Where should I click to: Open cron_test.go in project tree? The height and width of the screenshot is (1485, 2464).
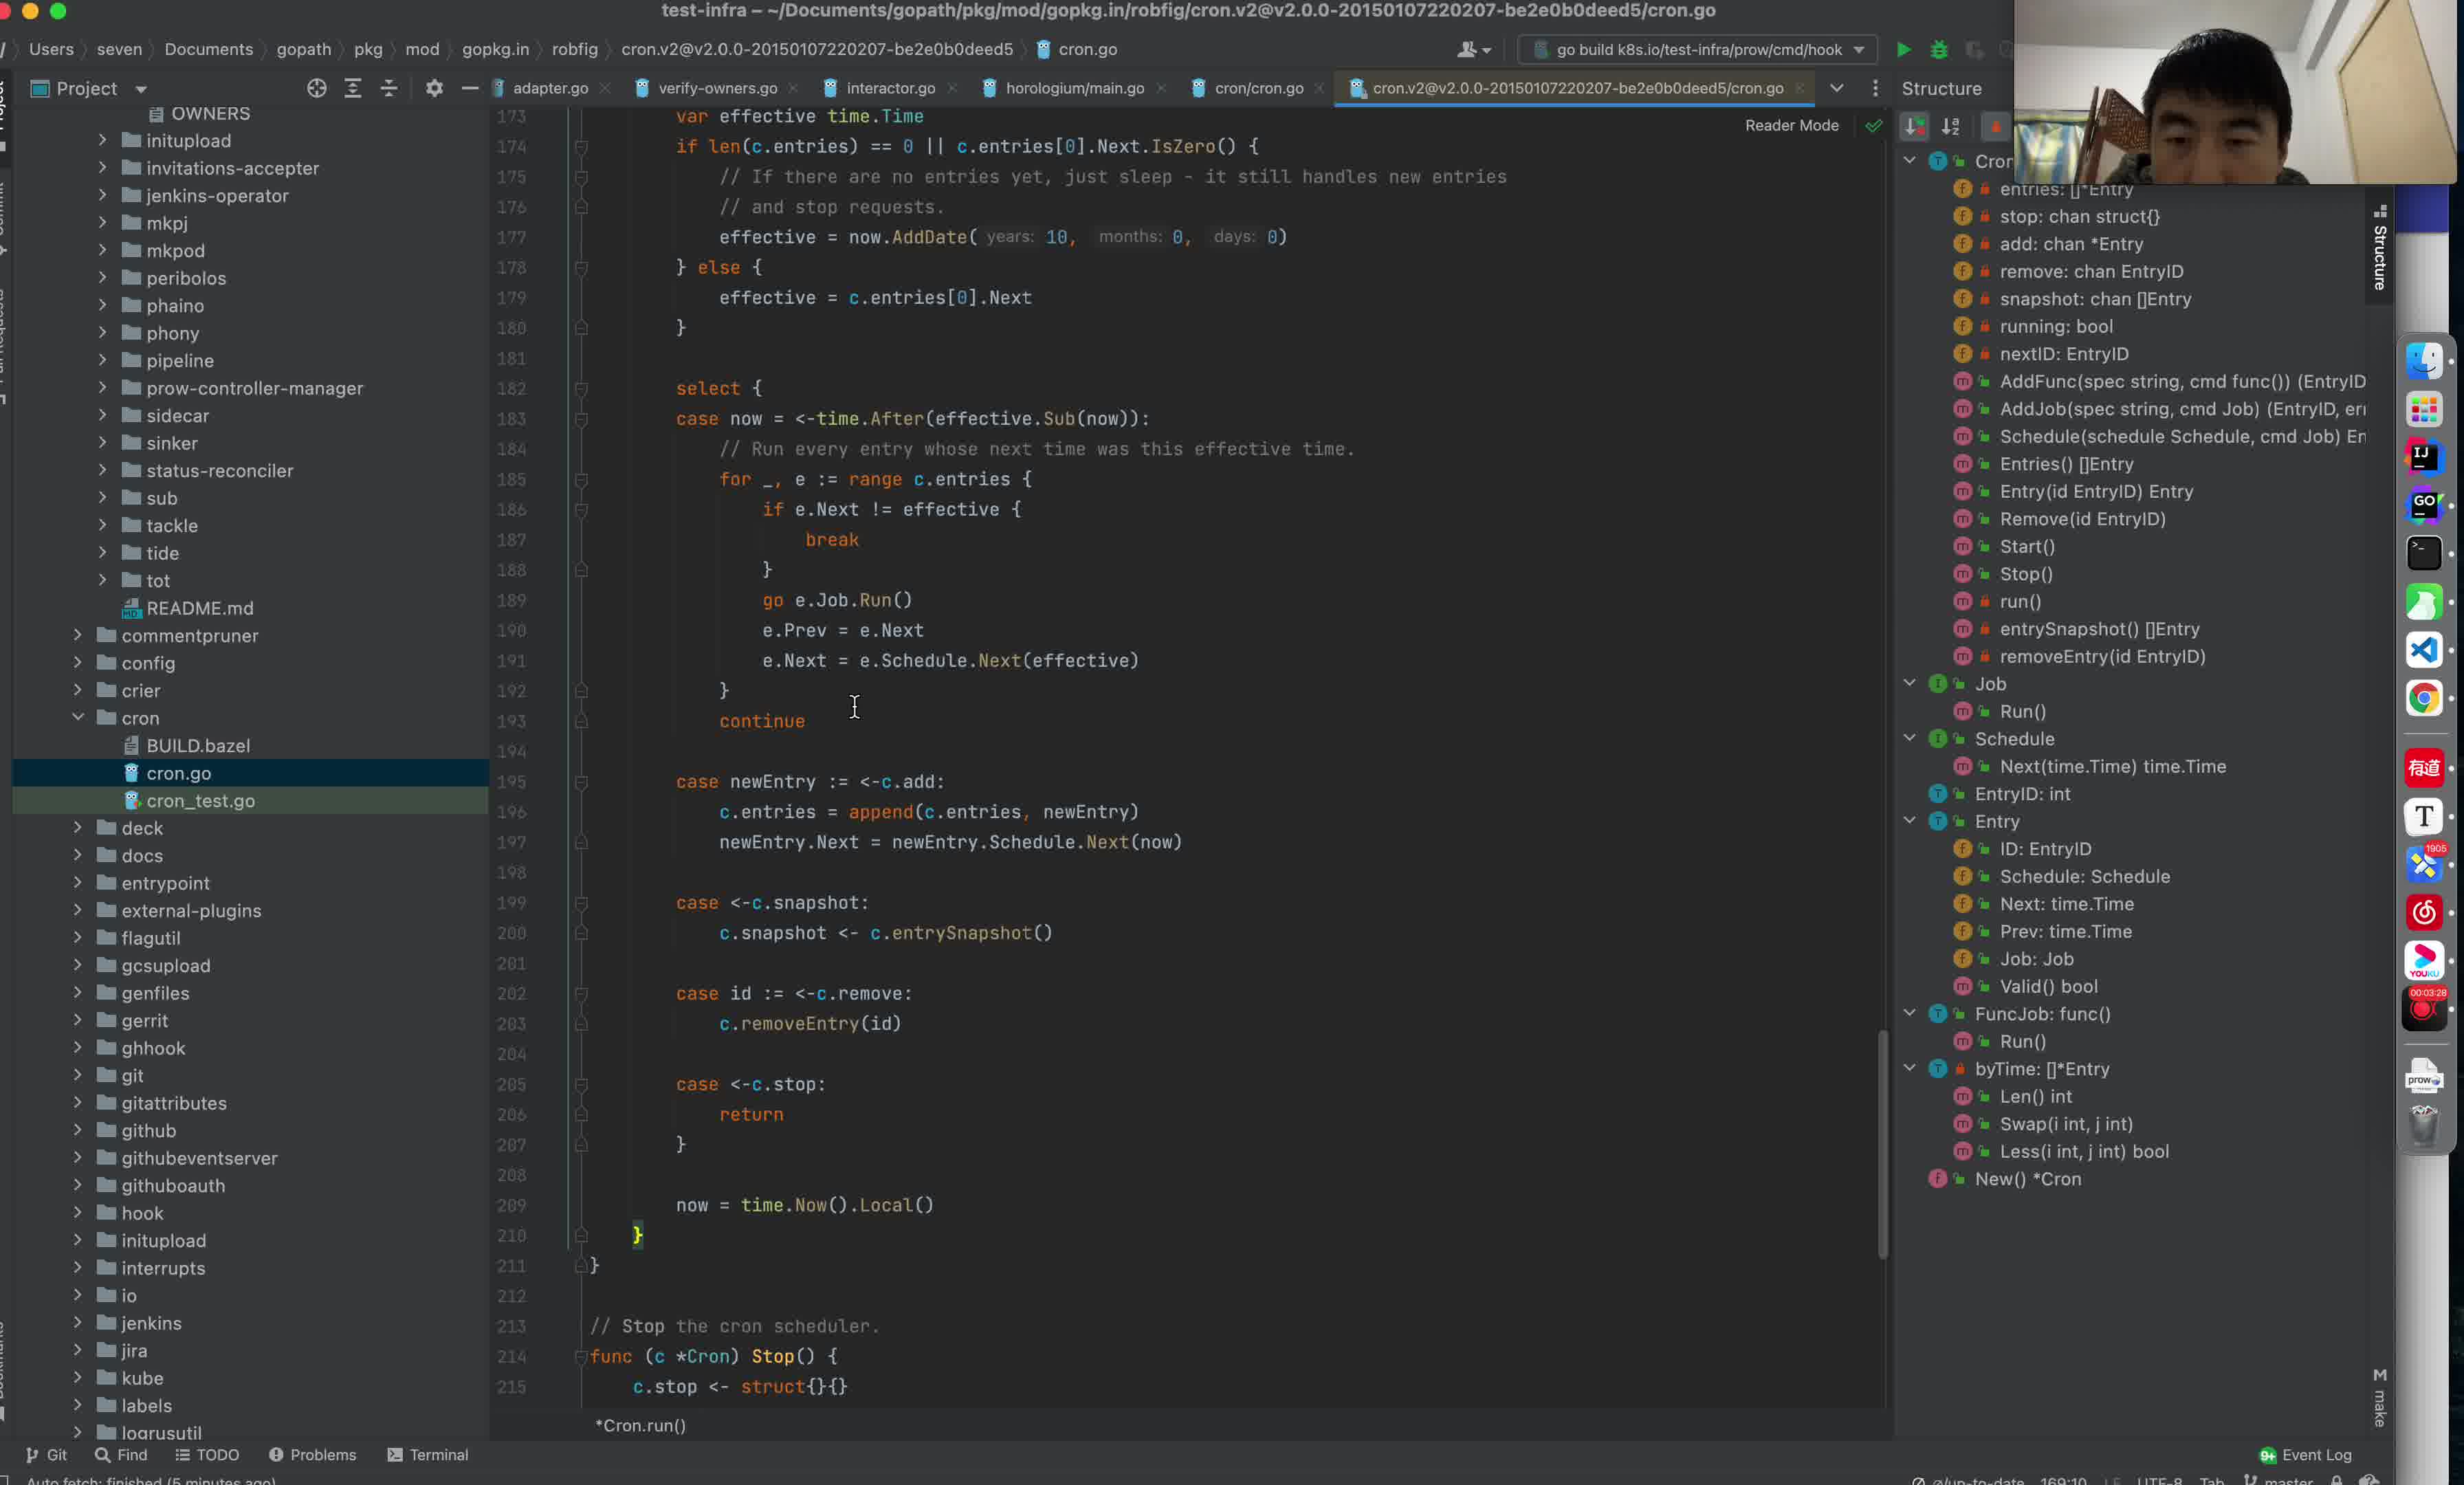200,800
